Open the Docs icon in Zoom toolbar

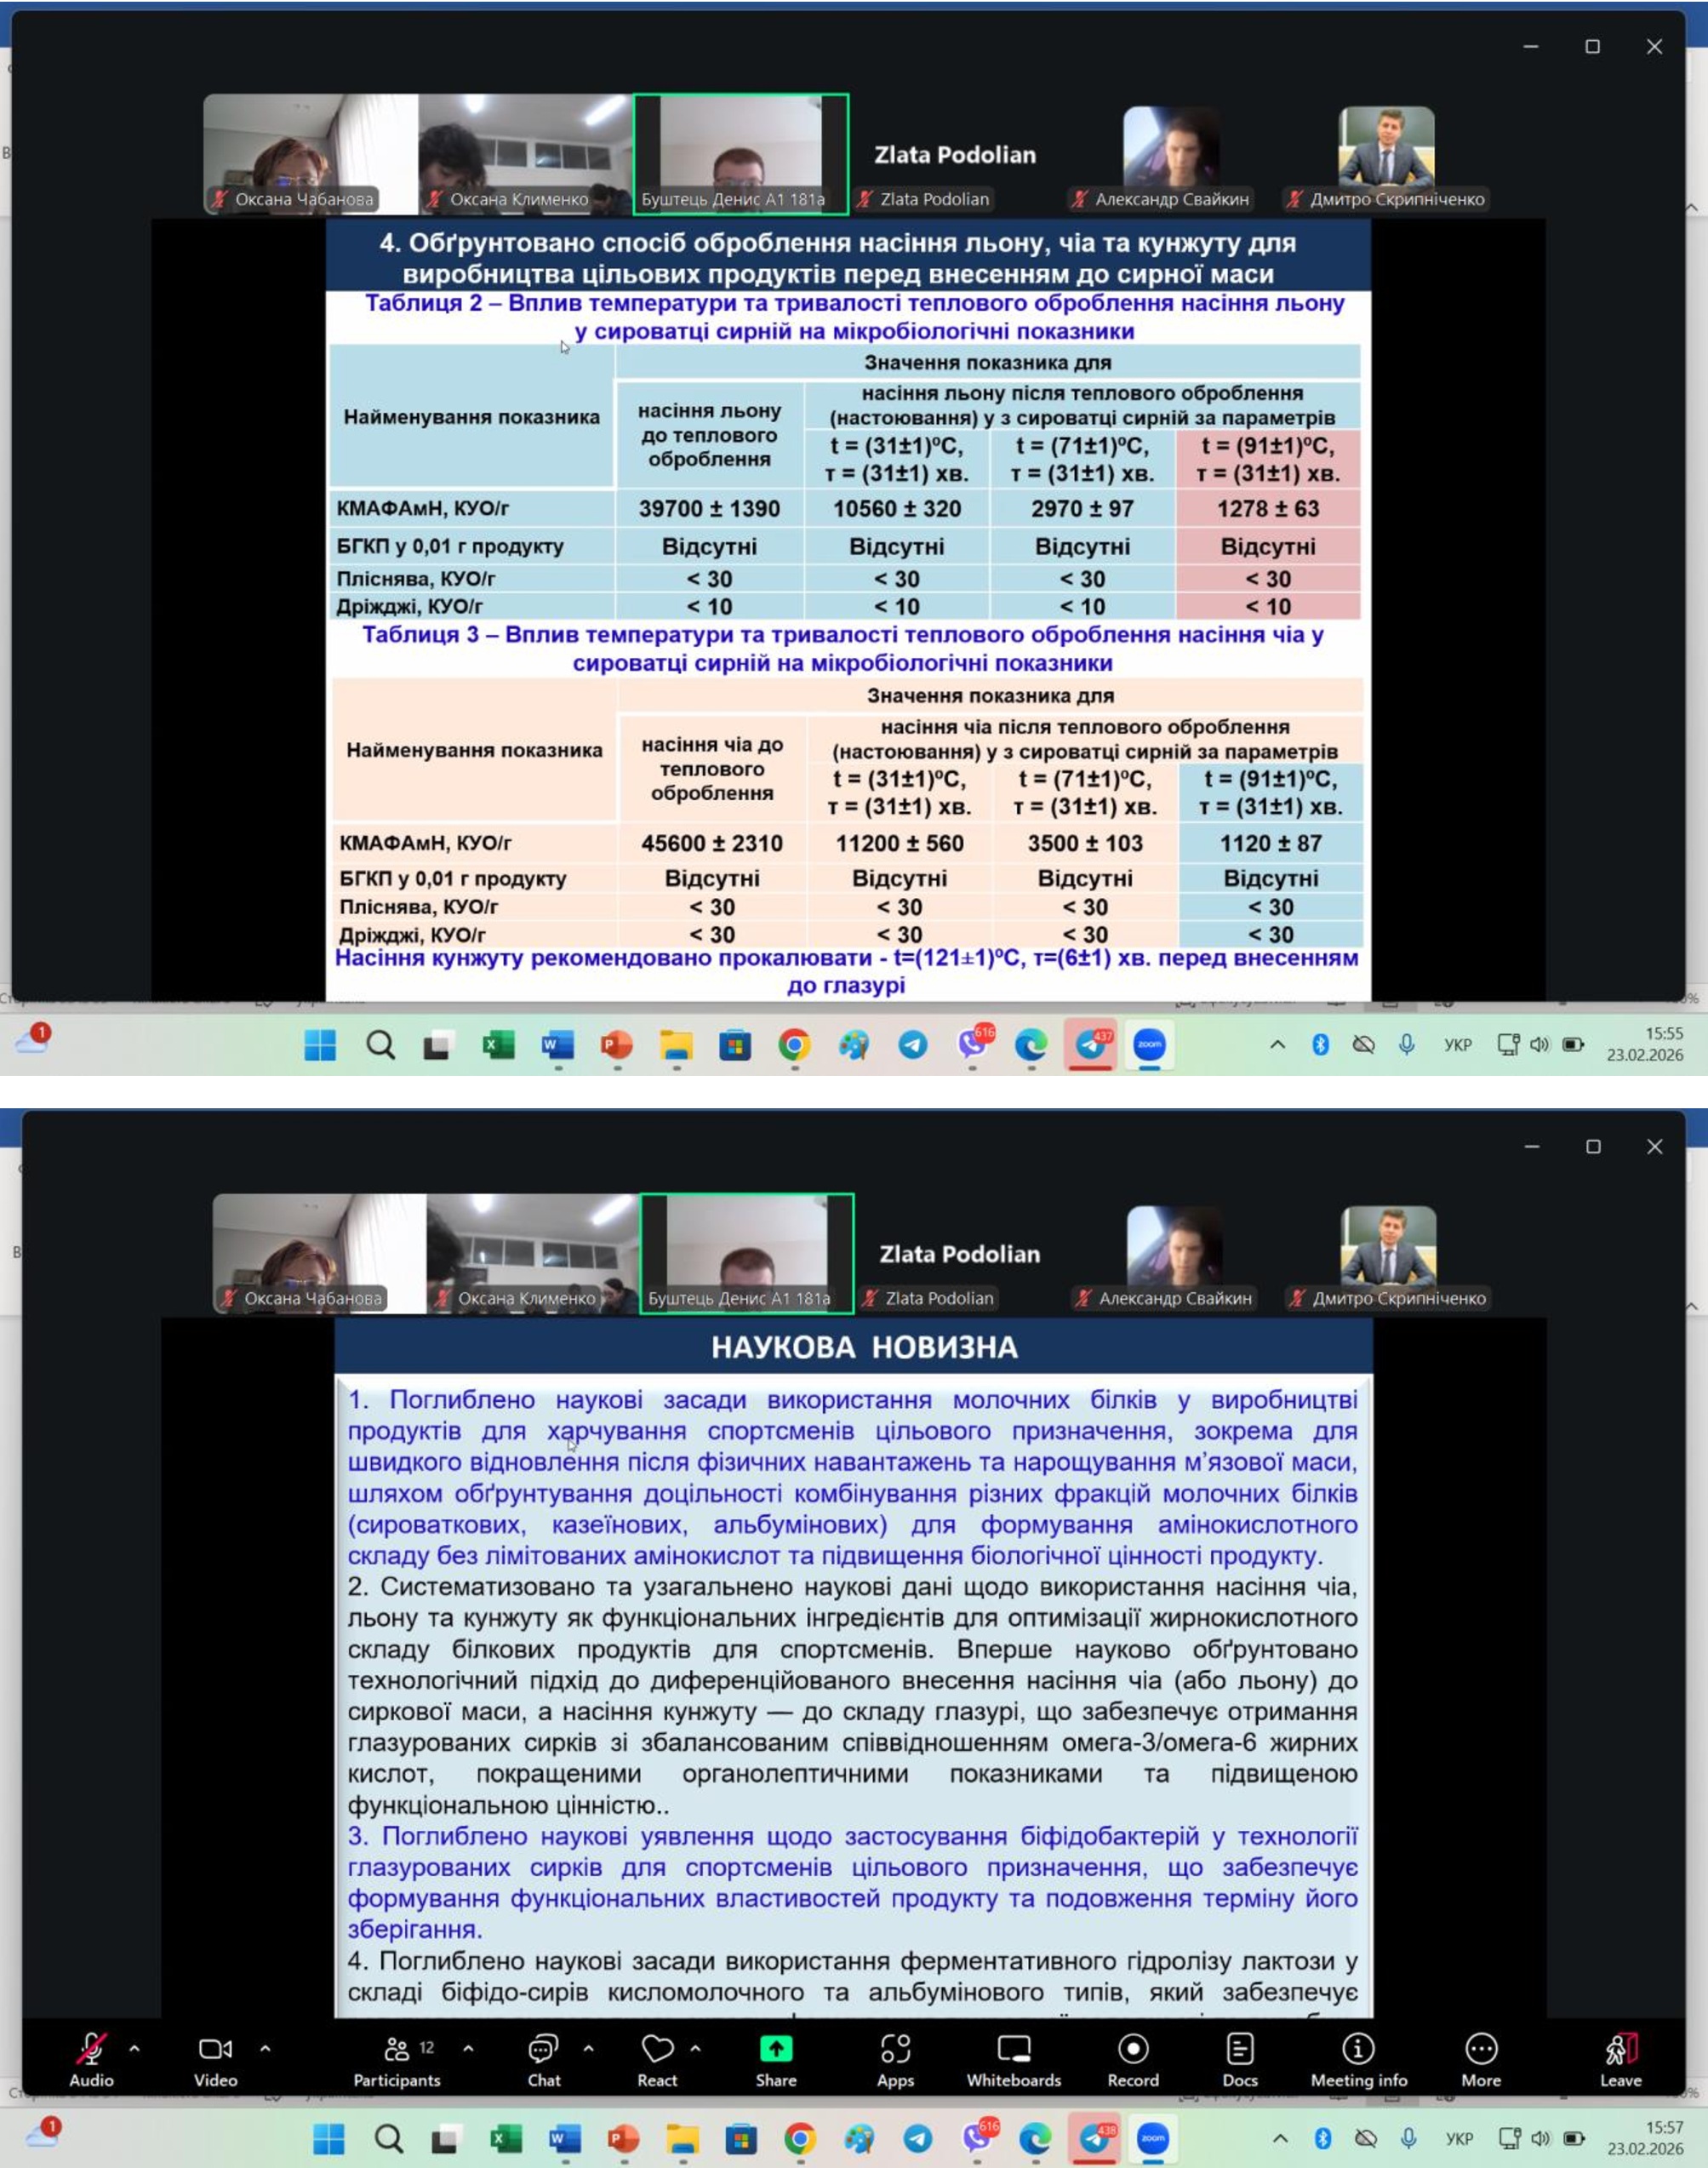coord(1239,2050)
